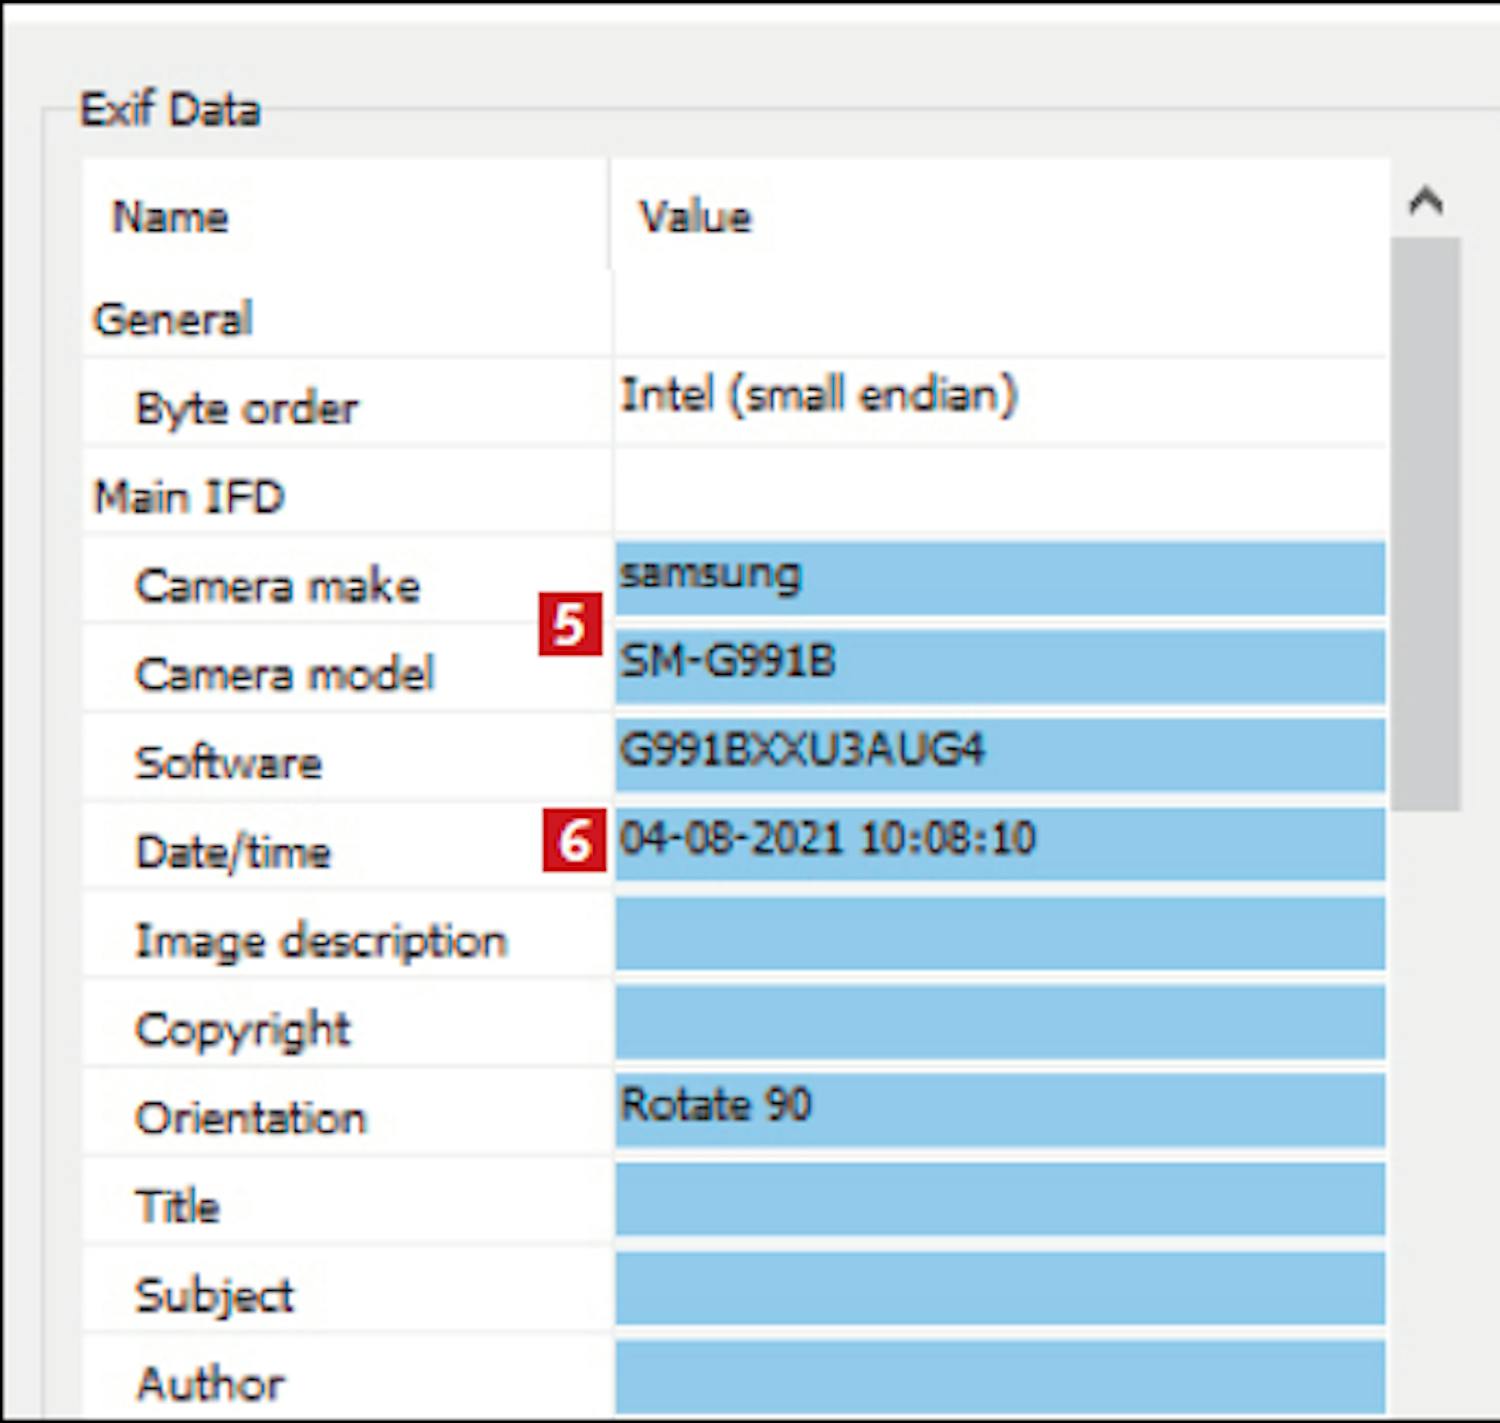Click the red number 6 marker

574,840
